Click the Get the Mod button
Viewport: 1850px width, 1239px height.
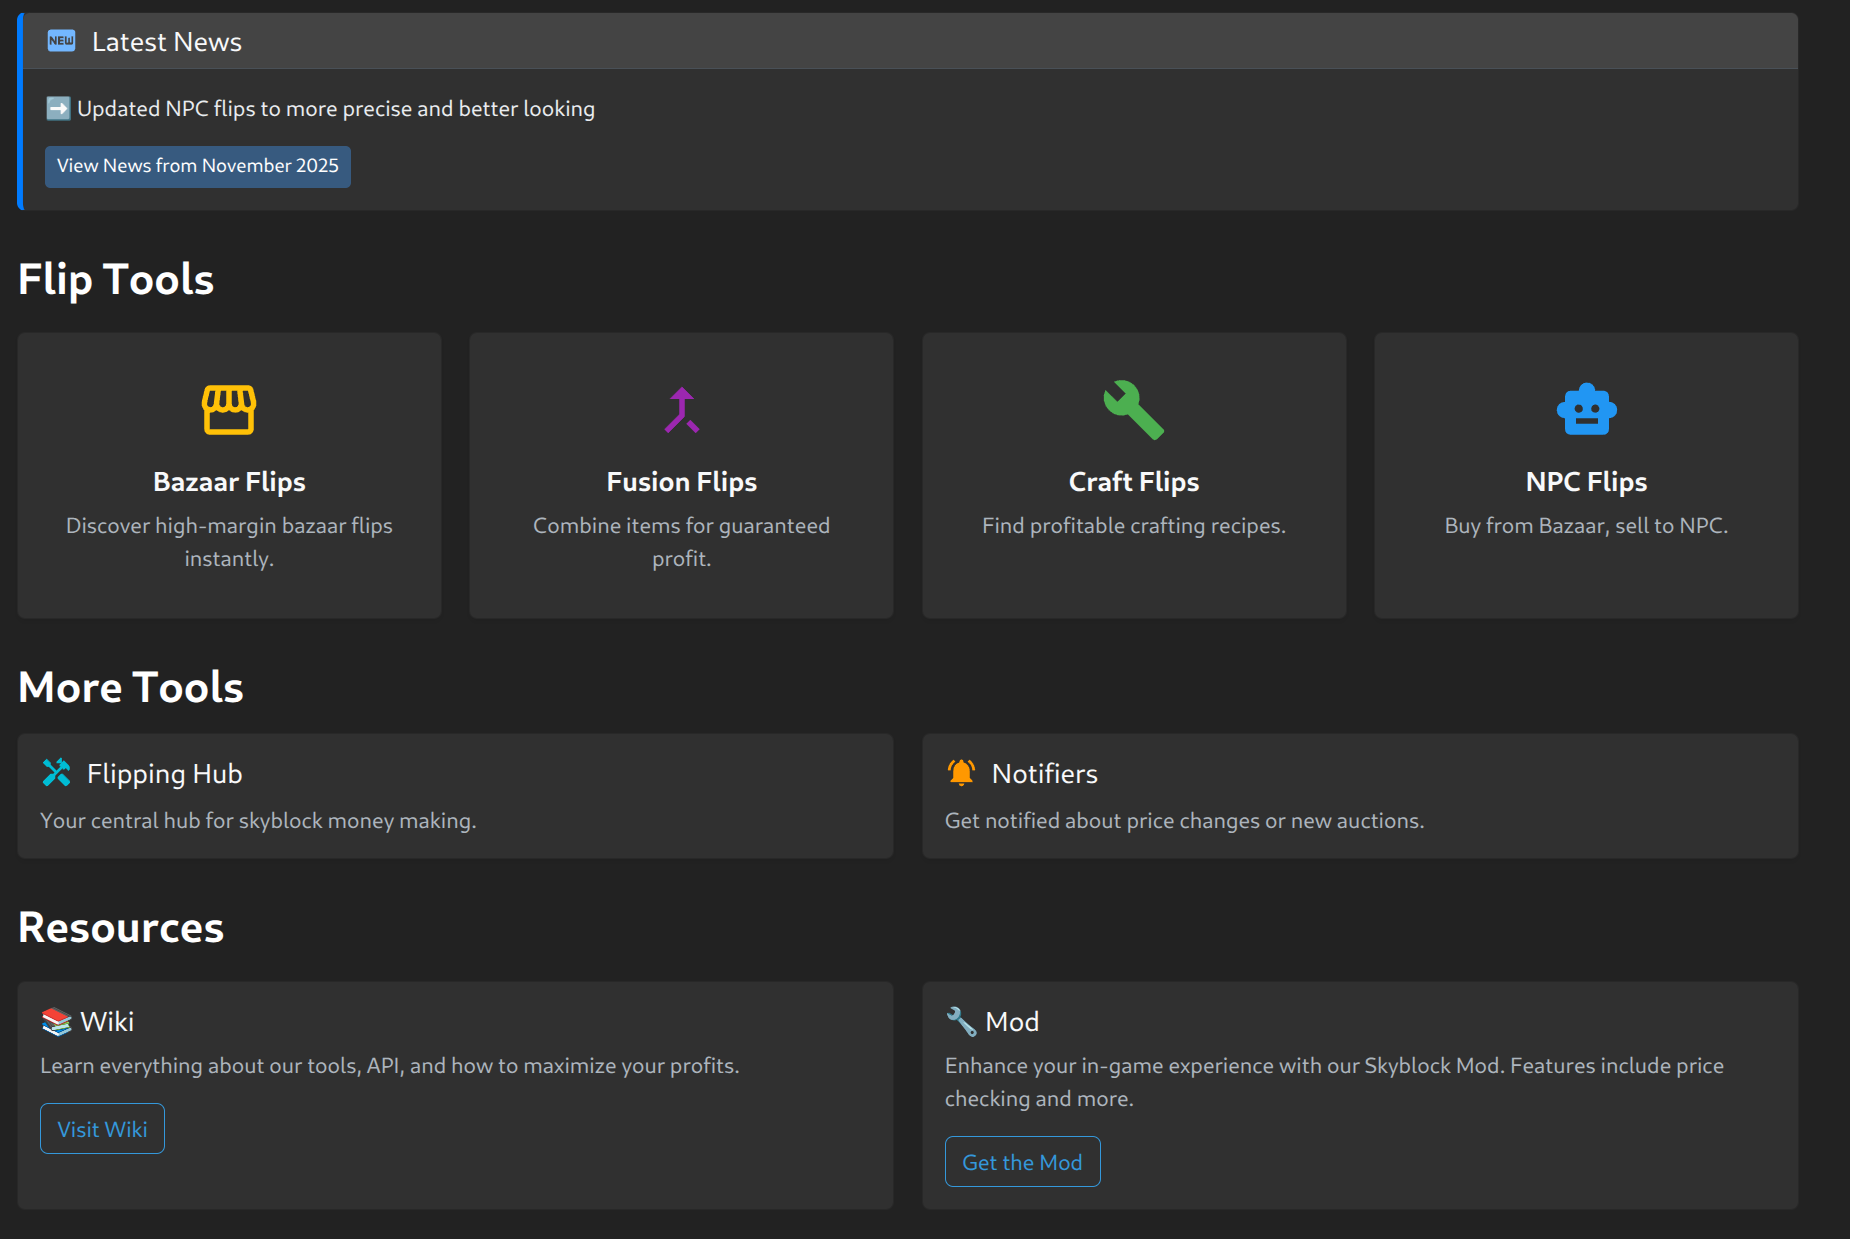point(1022,1162)
